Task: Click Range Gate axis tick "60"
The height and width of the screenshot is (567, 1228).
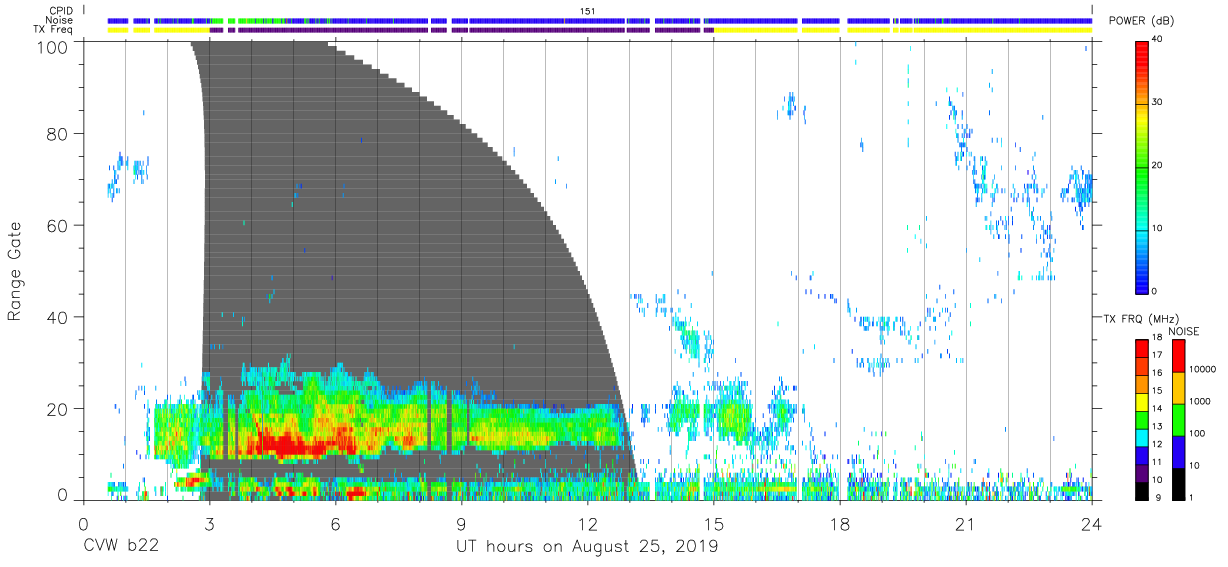Action: pyautogui.click(x=59, y=225)
